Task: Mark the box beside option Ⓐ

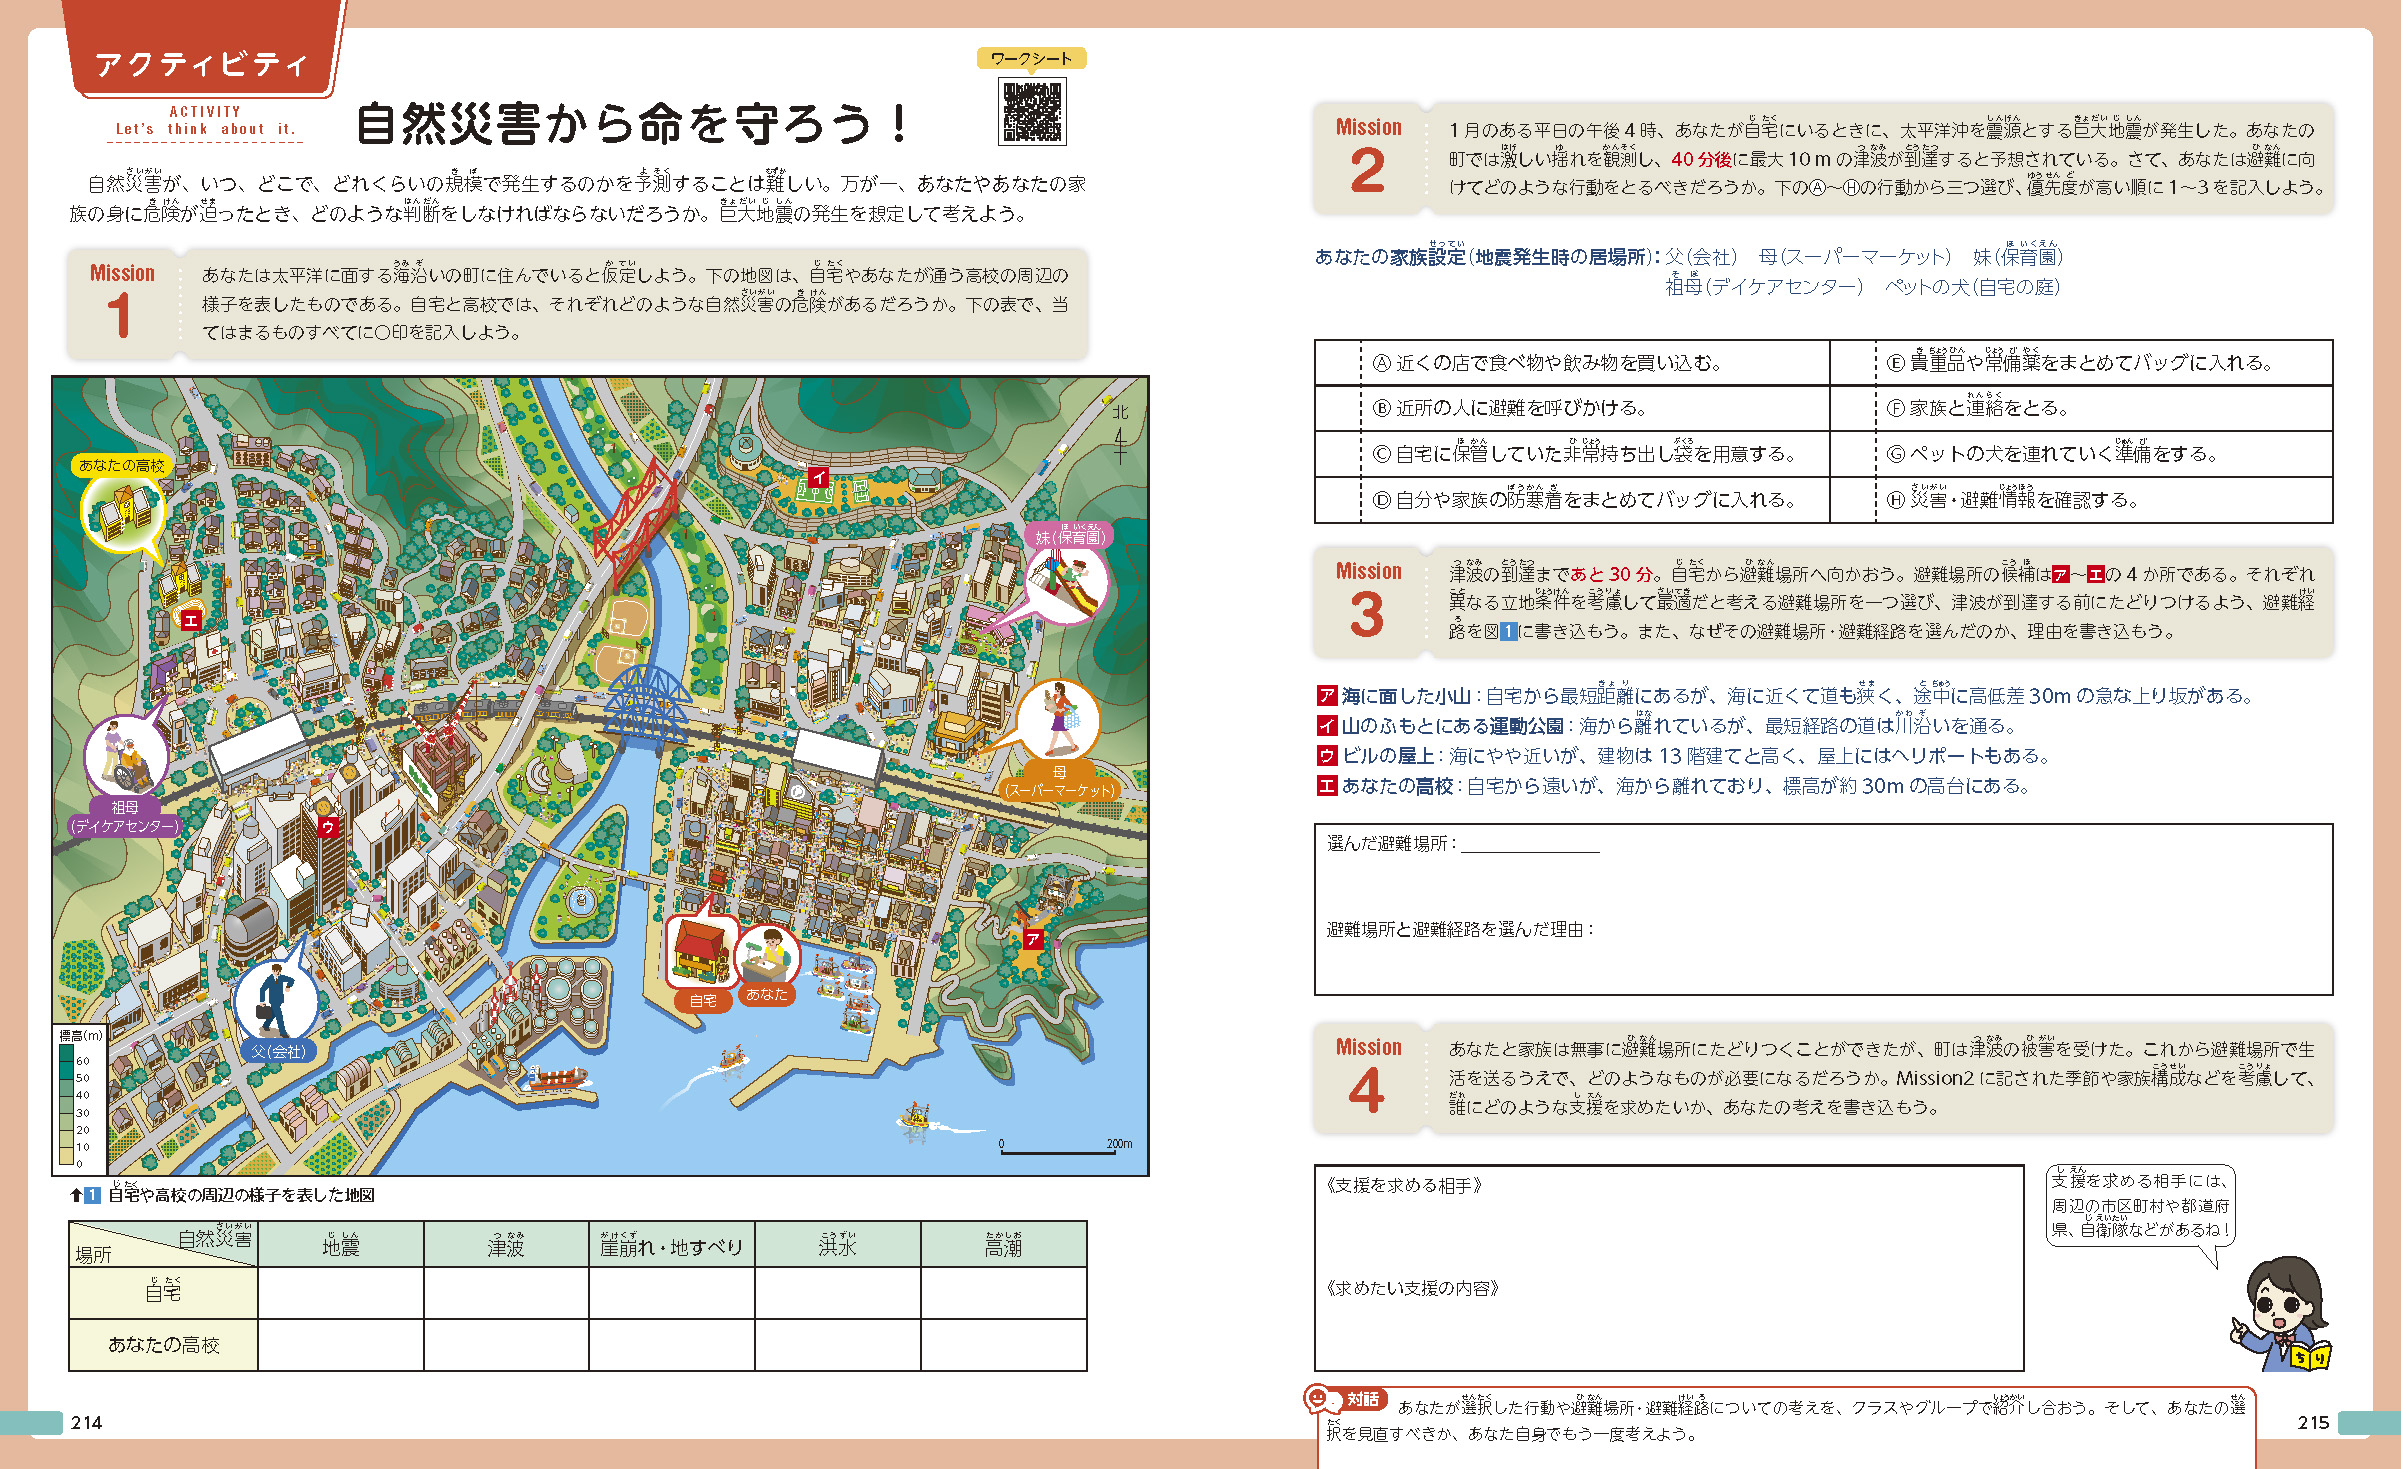Action: pos(1337,363)
